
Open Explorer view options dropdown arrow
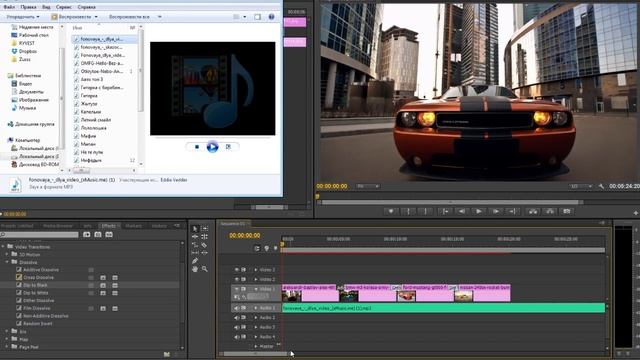244,17
